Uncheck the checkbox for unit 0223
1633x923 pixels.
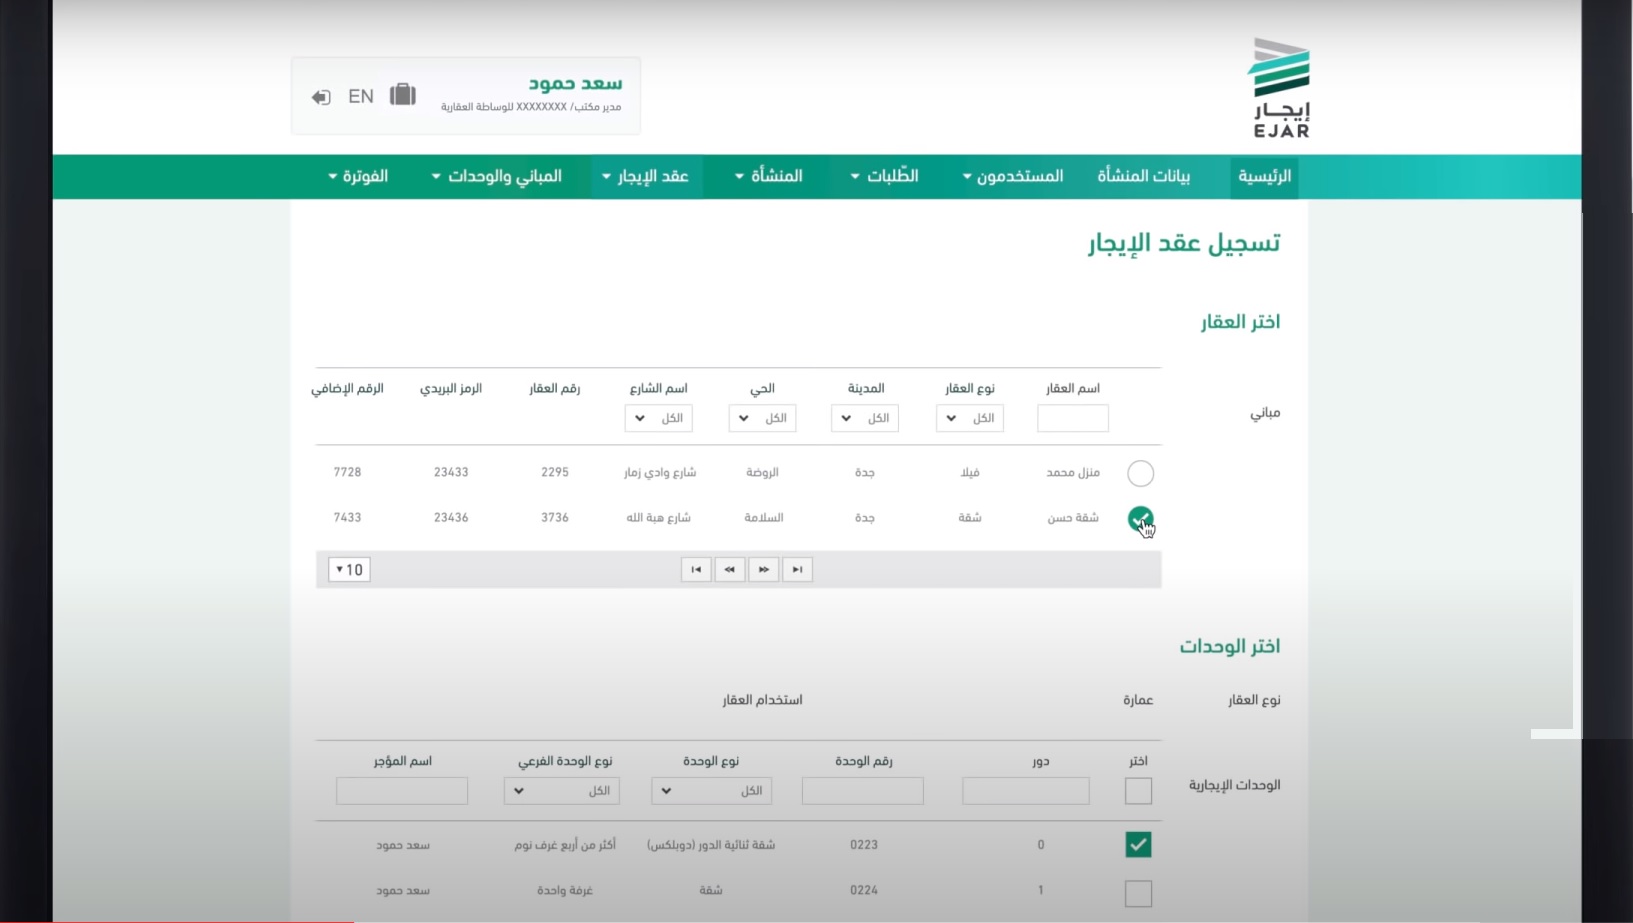tap(1138, 845)
